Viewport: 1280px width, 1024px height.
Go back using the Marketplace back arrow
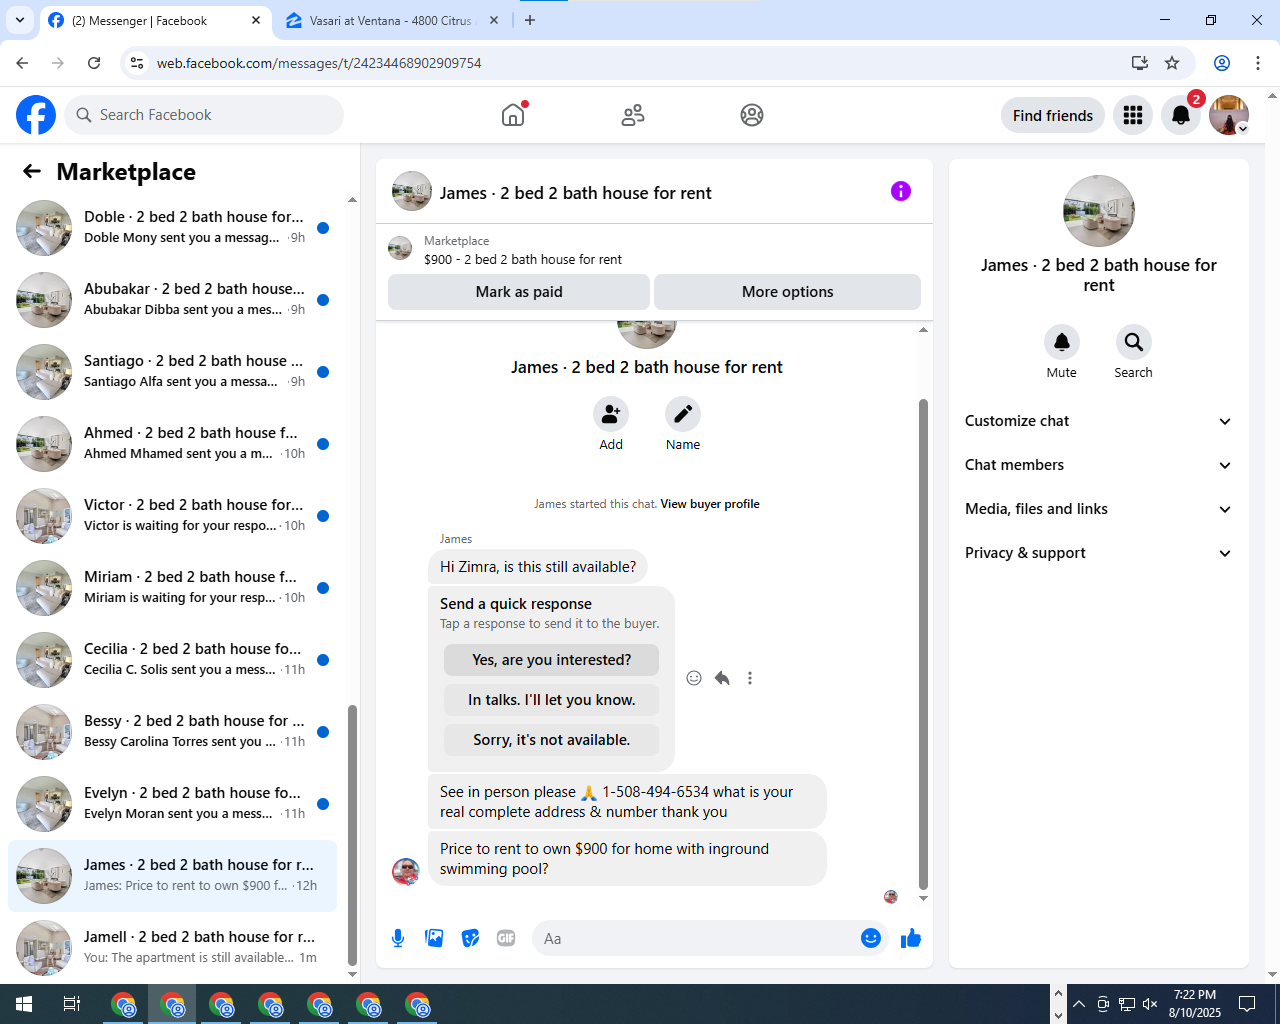pos(32,171)
